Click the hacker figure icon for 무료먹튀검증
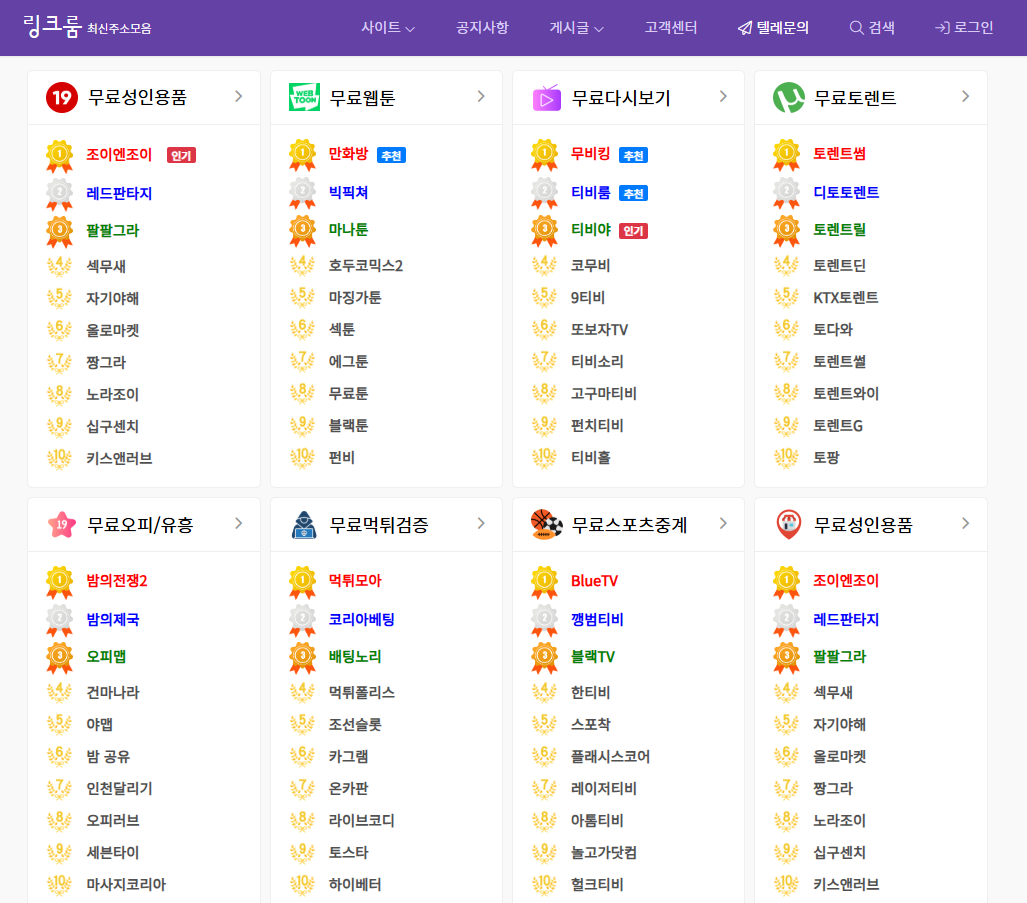Image resolution: width=1027 pixels, height=903 pixels. pyautogui.click(x=304, y=525)
